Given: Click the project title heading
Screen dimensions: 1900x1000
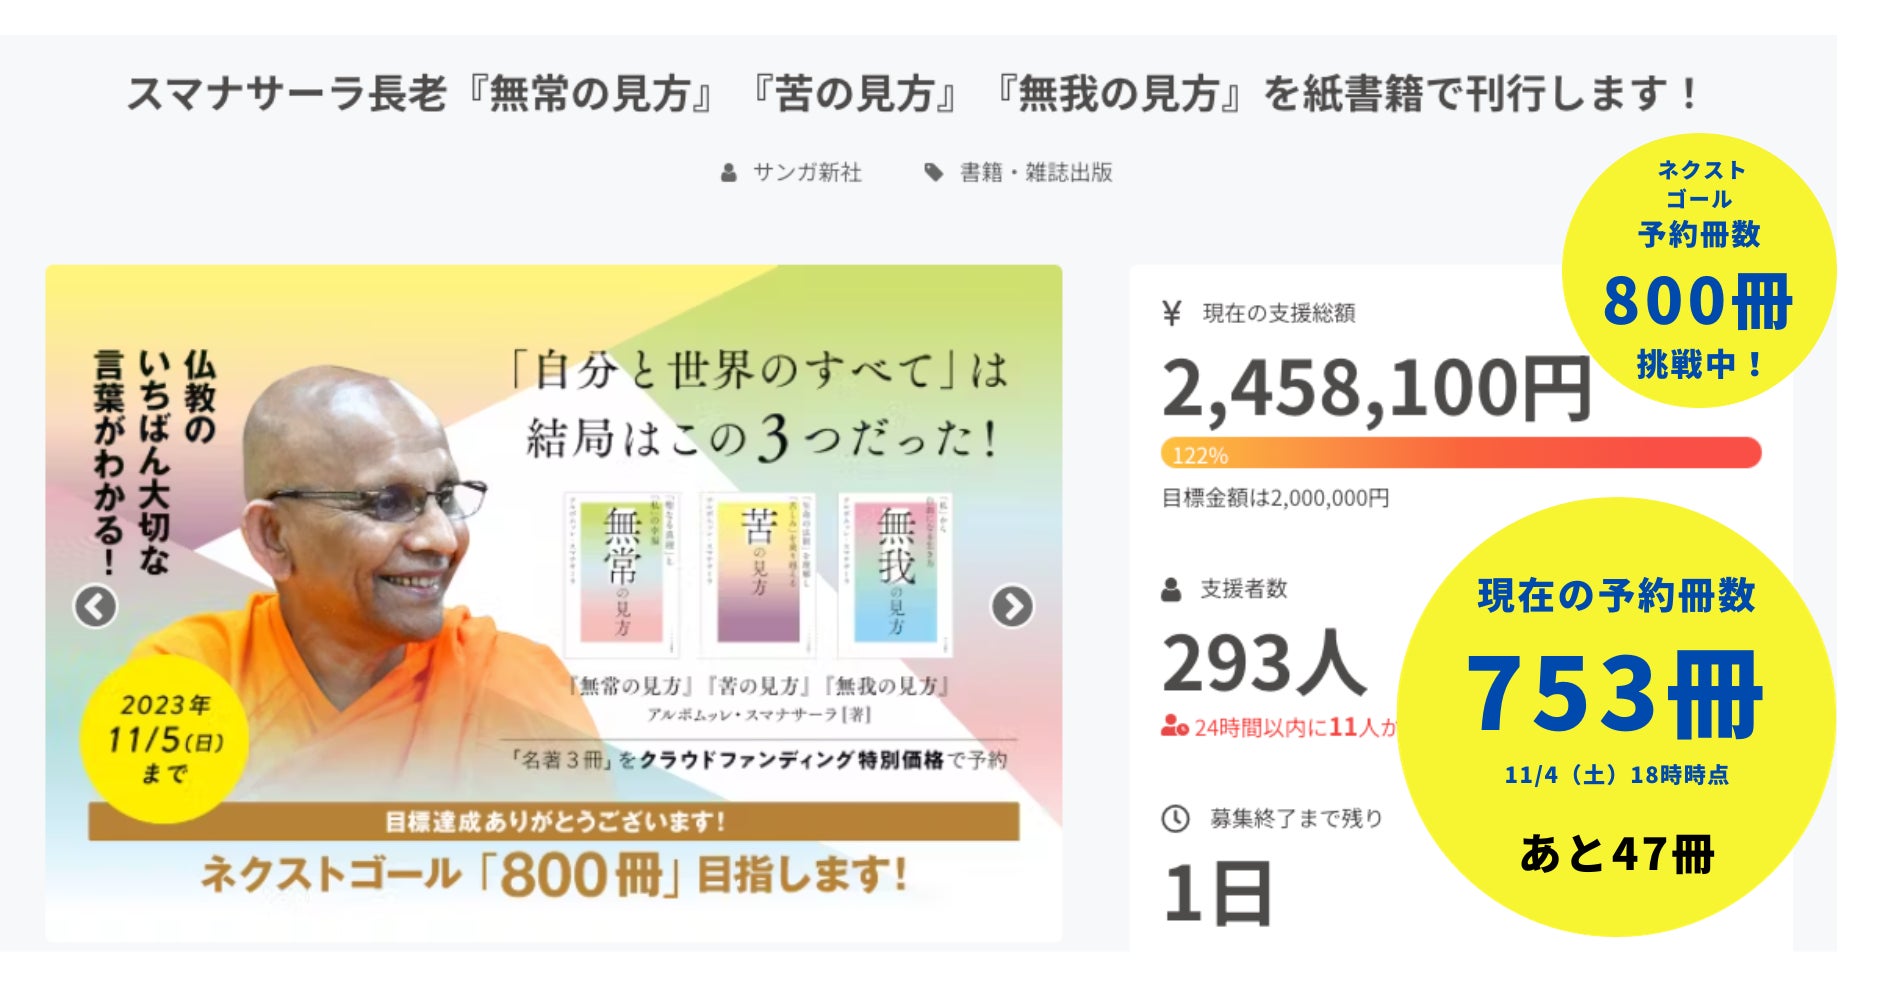Looking at the screenshot, I should tap(912, 94).
